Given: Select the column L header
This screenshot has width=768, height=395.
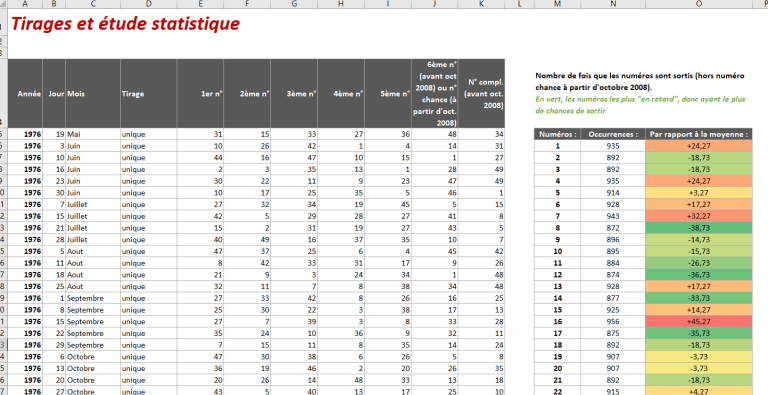Looking at the screenshot, I should click(x=519, y=4).
